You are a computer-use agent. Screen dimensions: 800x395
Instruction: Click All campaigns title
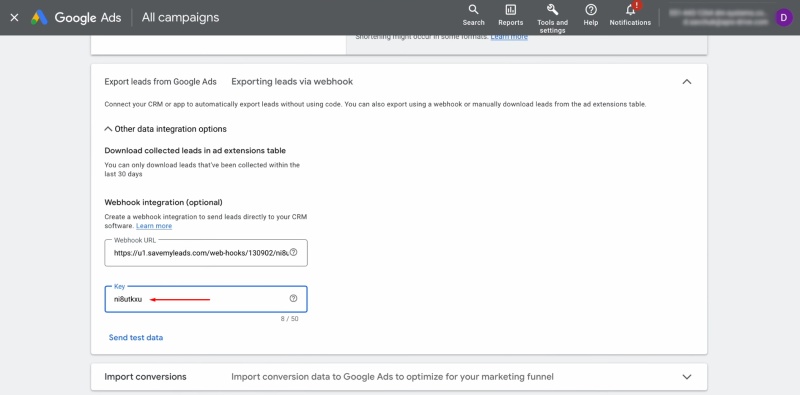point(181,17)
